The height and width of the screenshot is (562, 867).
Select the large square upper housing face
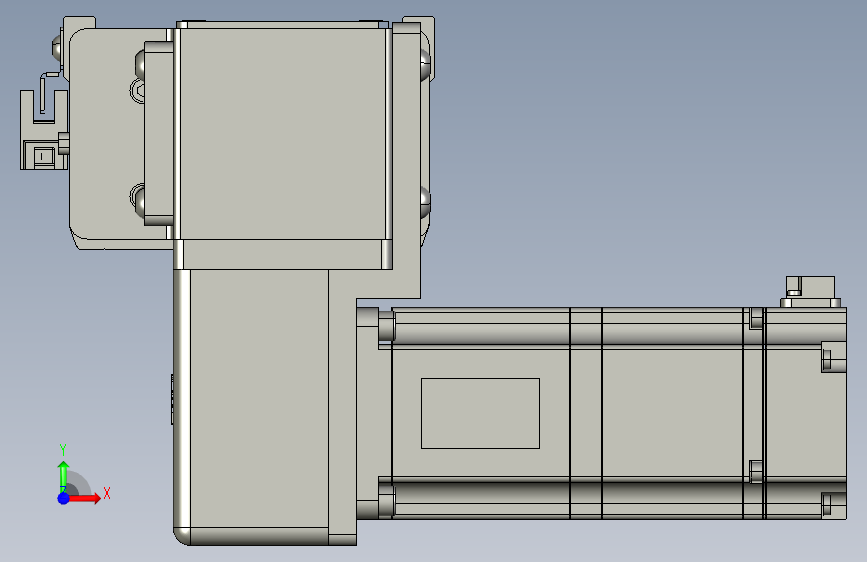tap(283, 134)
